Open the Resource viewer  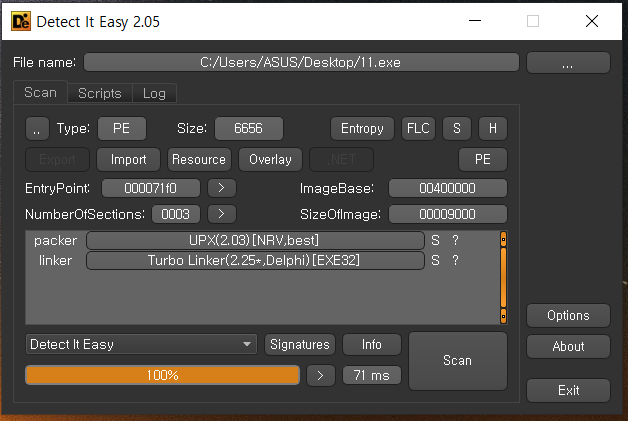[x=199, y=159]
